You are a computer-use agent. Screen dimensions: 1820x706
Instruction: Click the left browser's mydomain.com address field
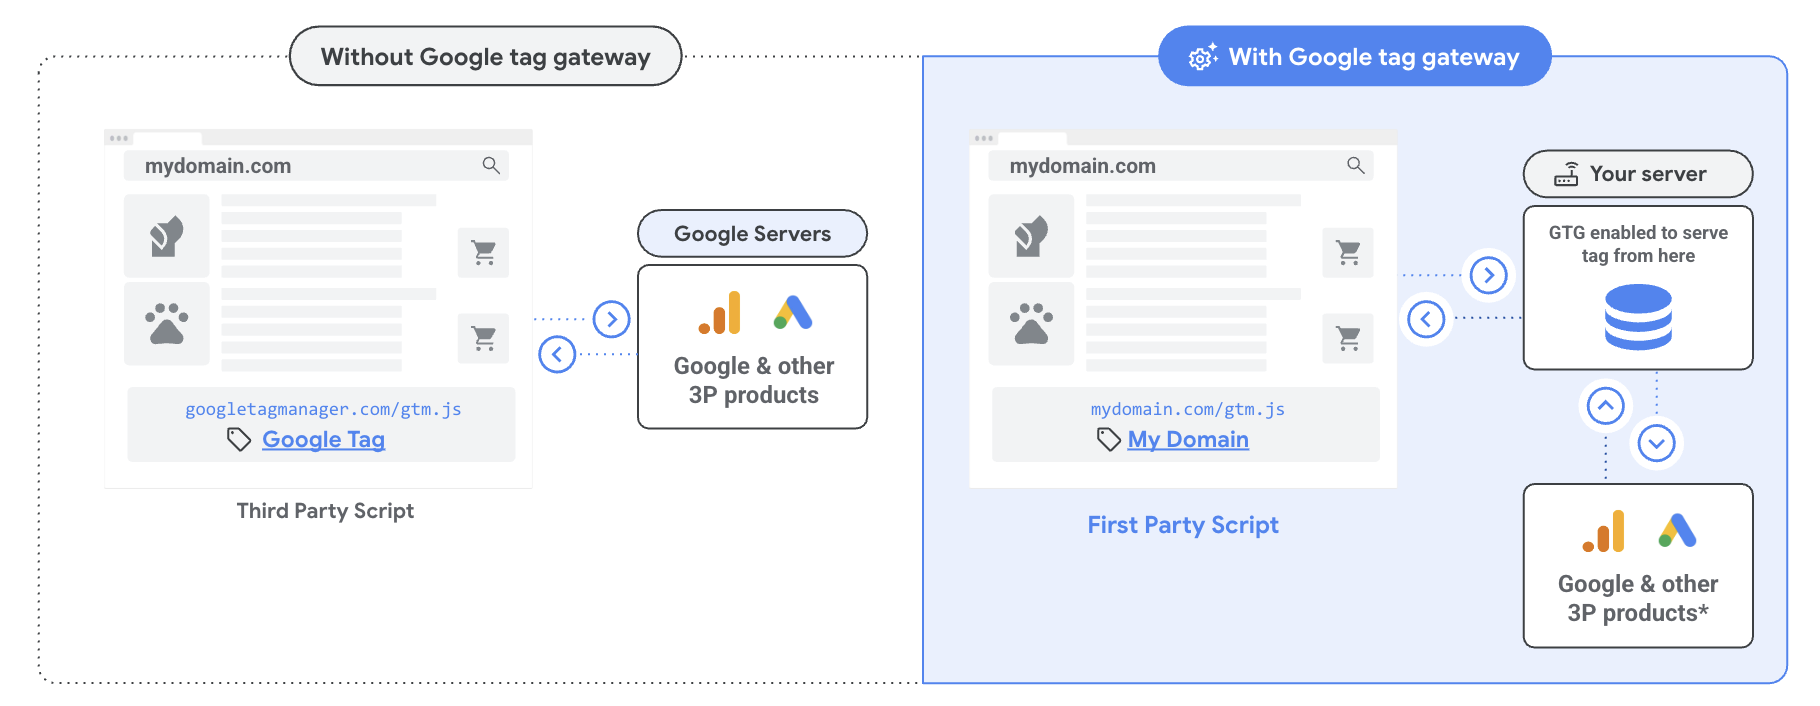point(316,166)
